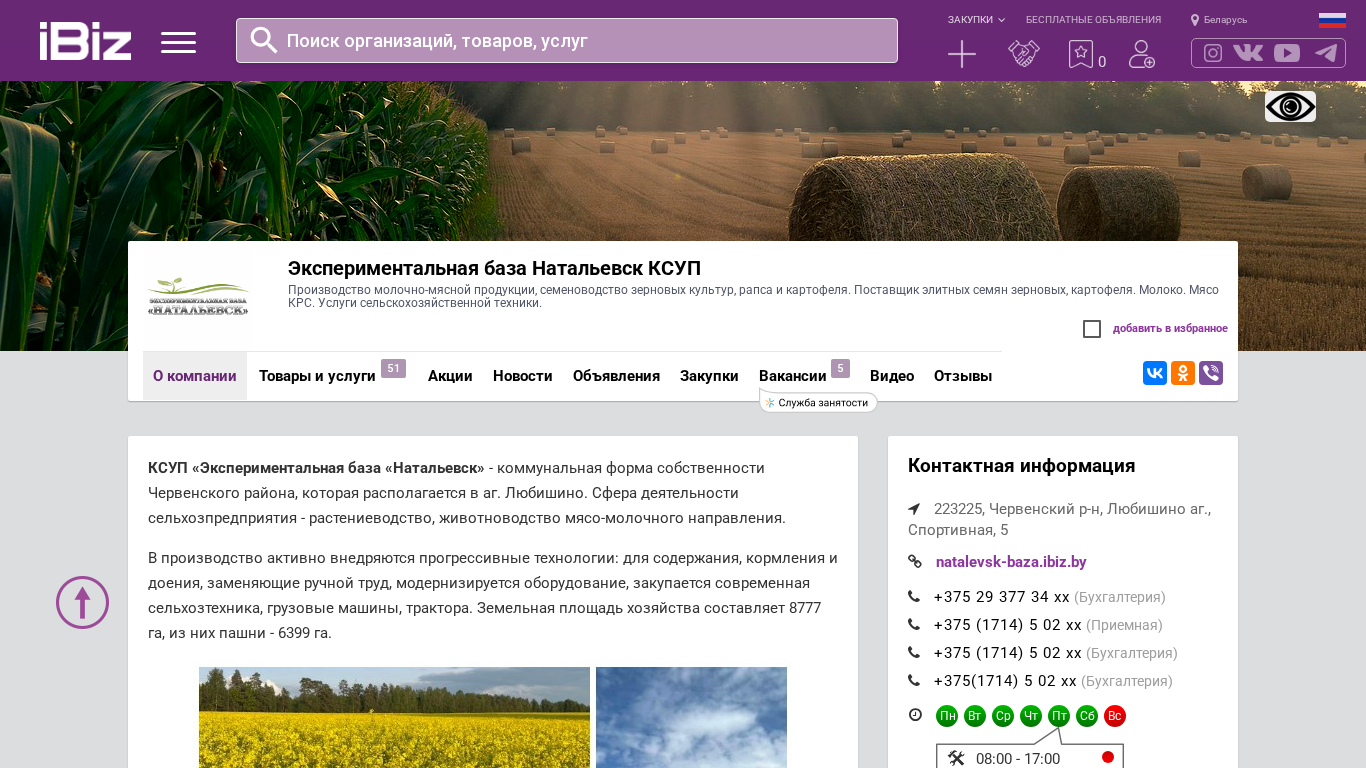Image resolution: width=1366 pixels, height=768 pixels.
Task: Select Saturday (Сб) schedule circle
Action: pos(1087,716)
